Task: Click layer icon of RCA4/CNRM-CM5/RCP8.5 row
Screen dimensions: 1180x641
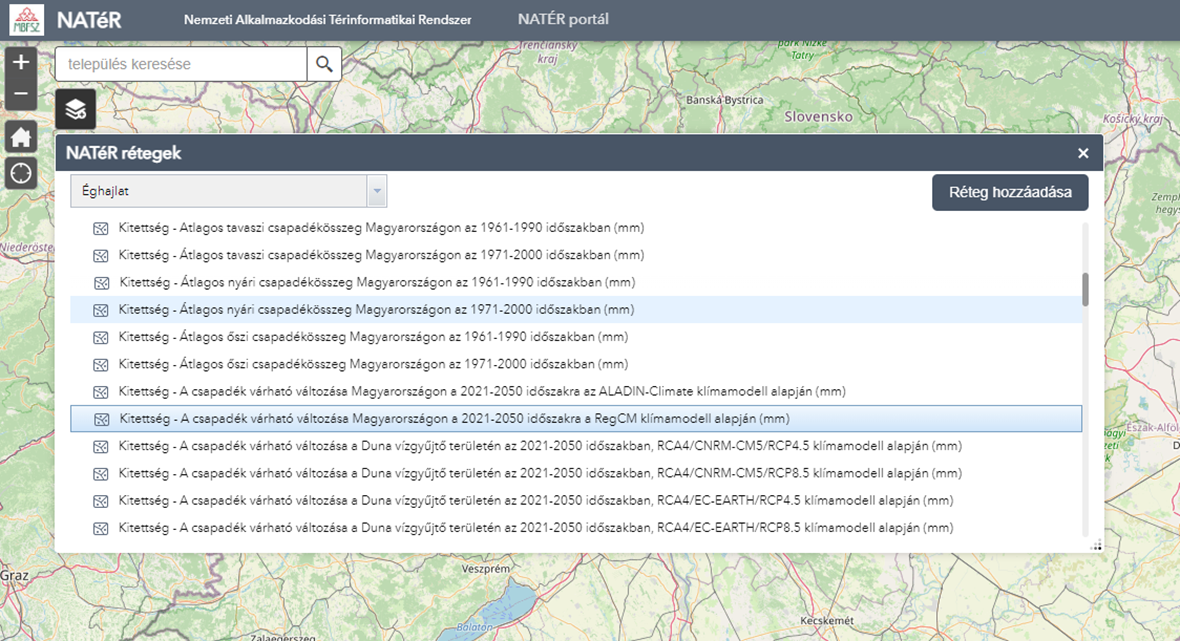Action: point(100,474)
